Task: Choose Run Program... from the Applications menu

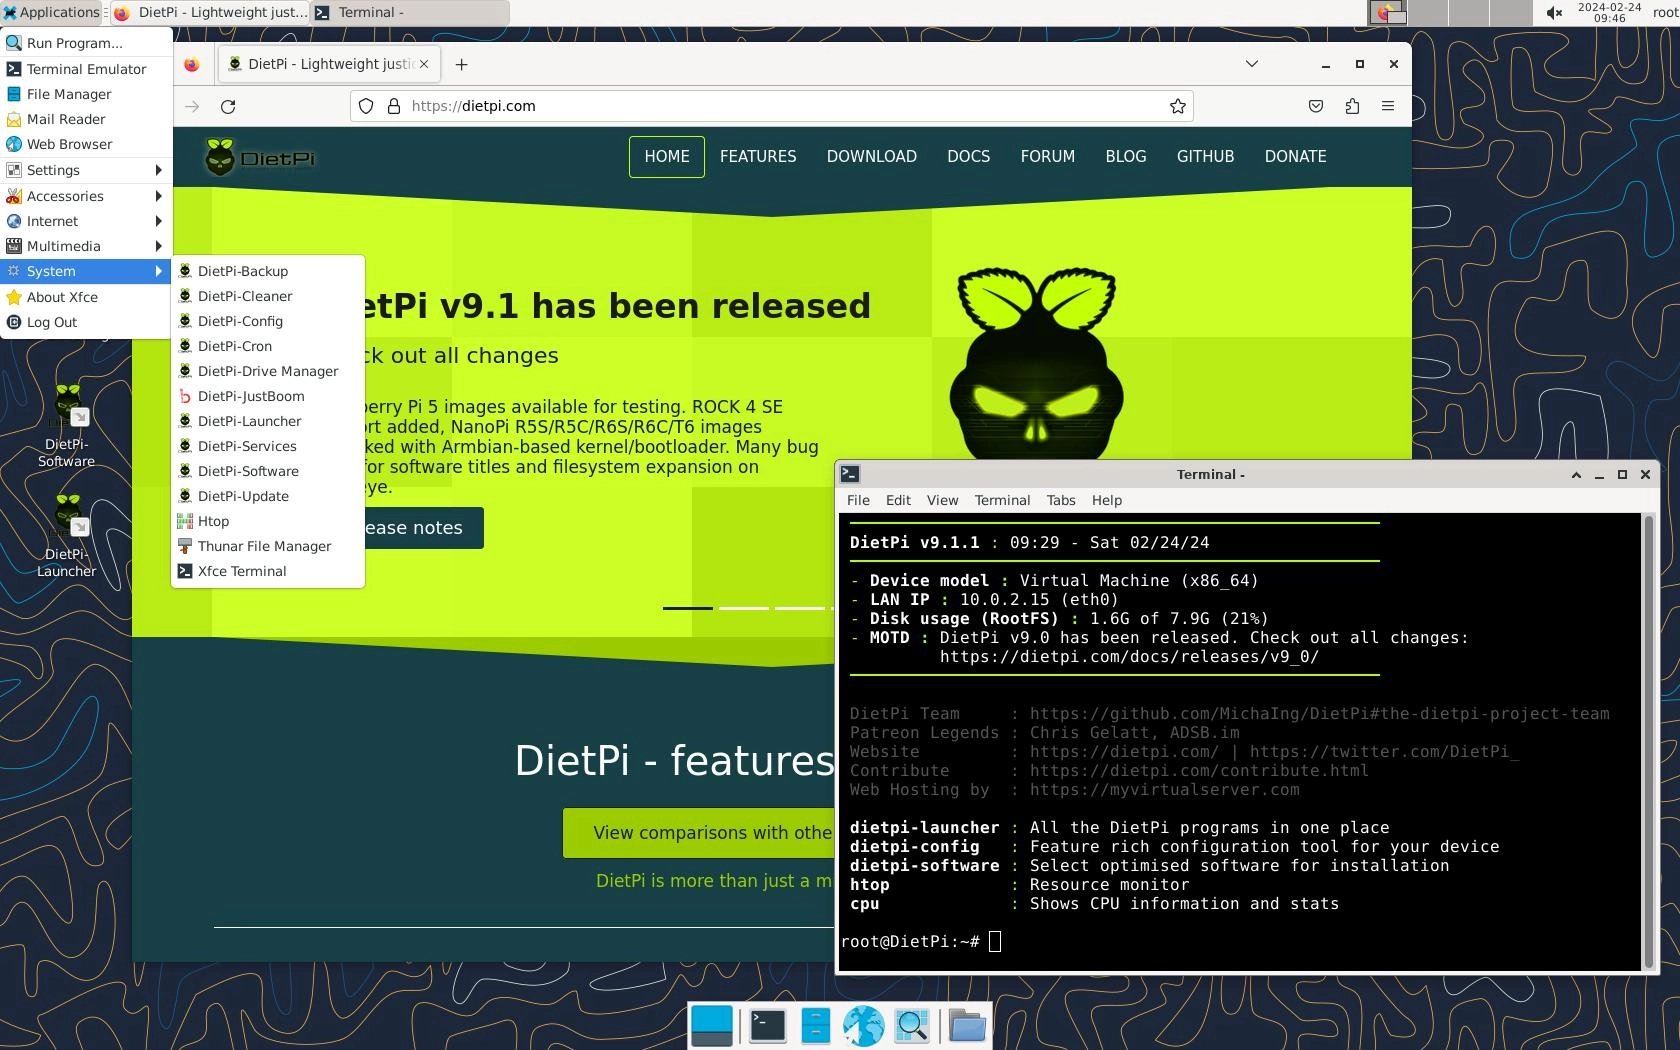Action: 86,43
